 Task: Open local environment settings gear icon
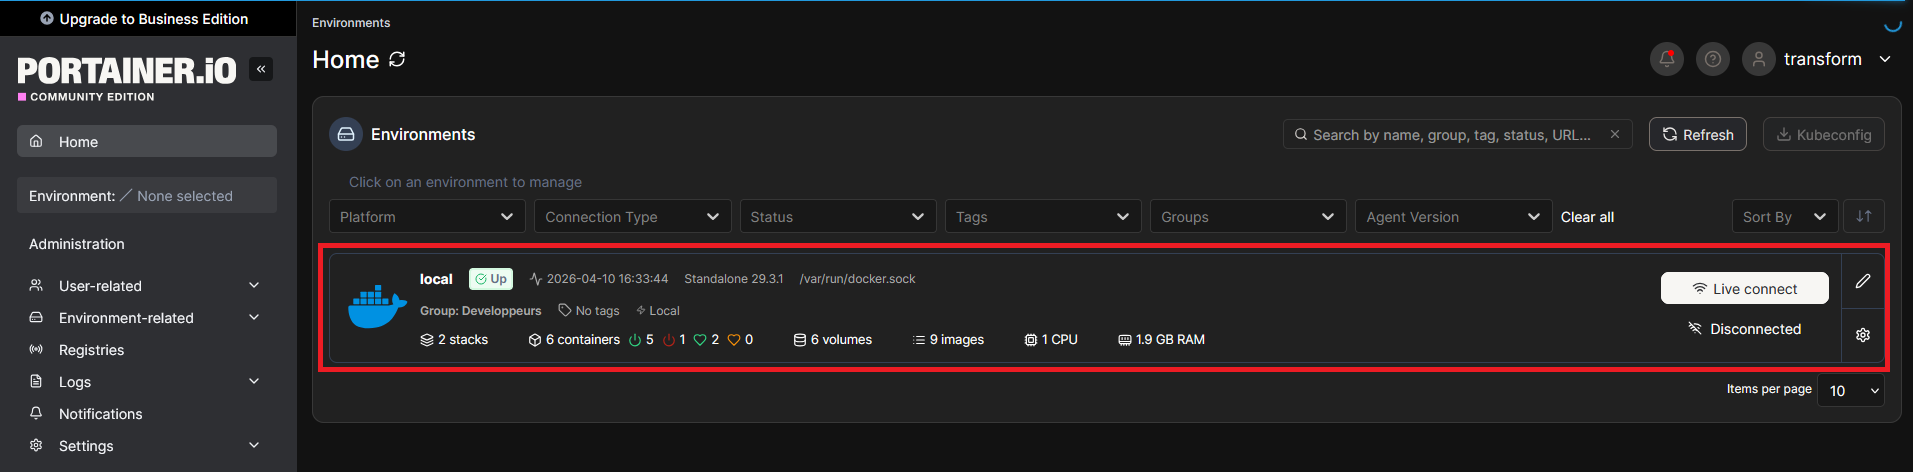coord(1863,335)
